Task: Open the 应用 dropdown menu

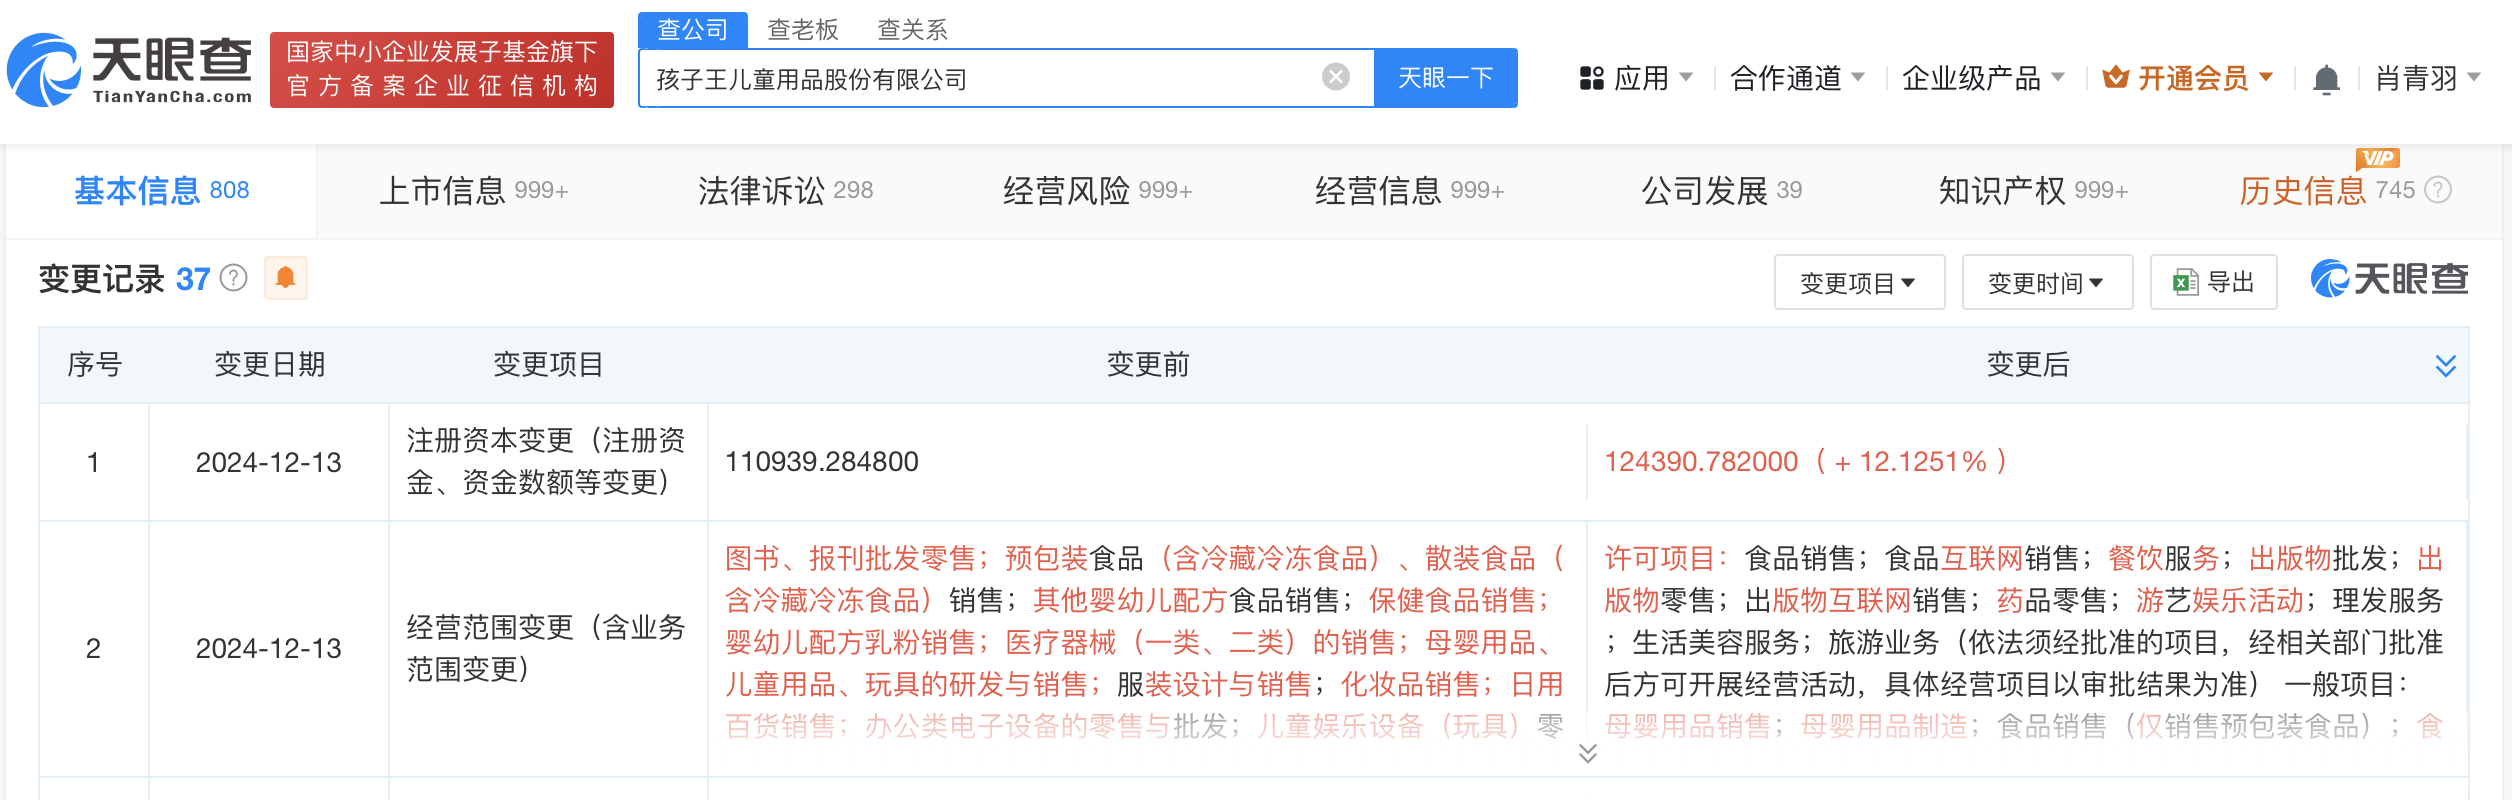Action: [x=1636, y=78]
